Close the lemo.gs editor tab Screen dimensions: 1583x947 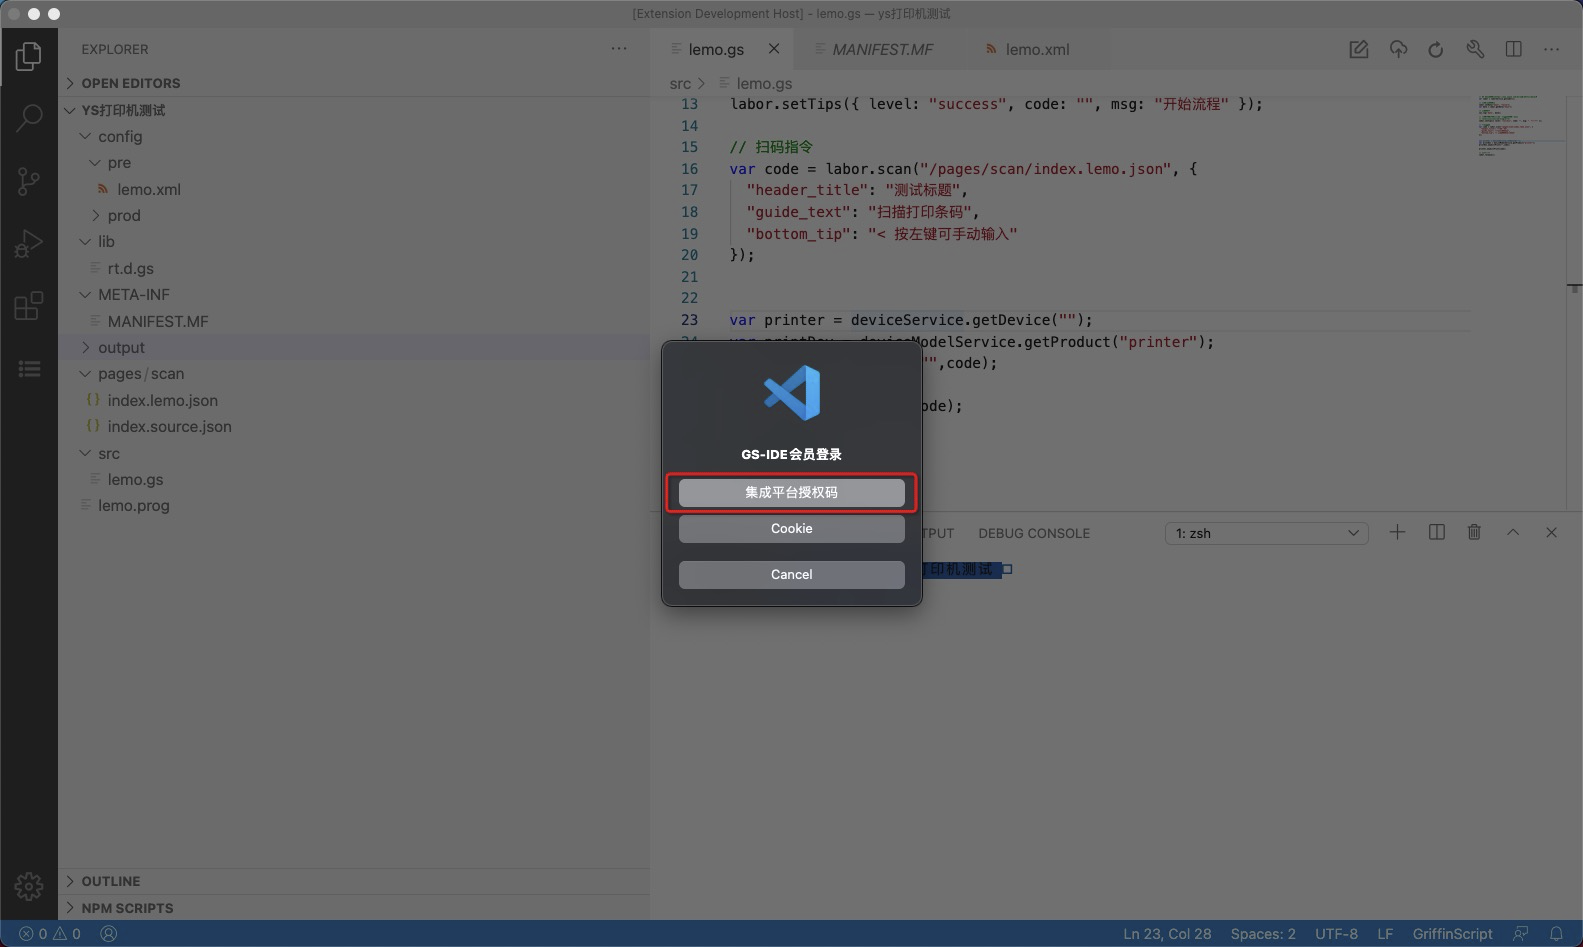click(774, 49)
